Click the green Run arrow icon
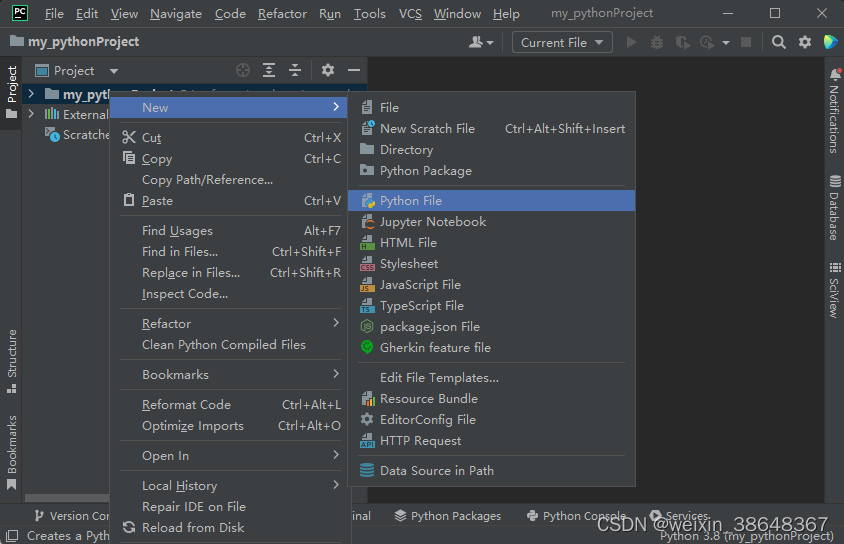 (x=631, y=42)
